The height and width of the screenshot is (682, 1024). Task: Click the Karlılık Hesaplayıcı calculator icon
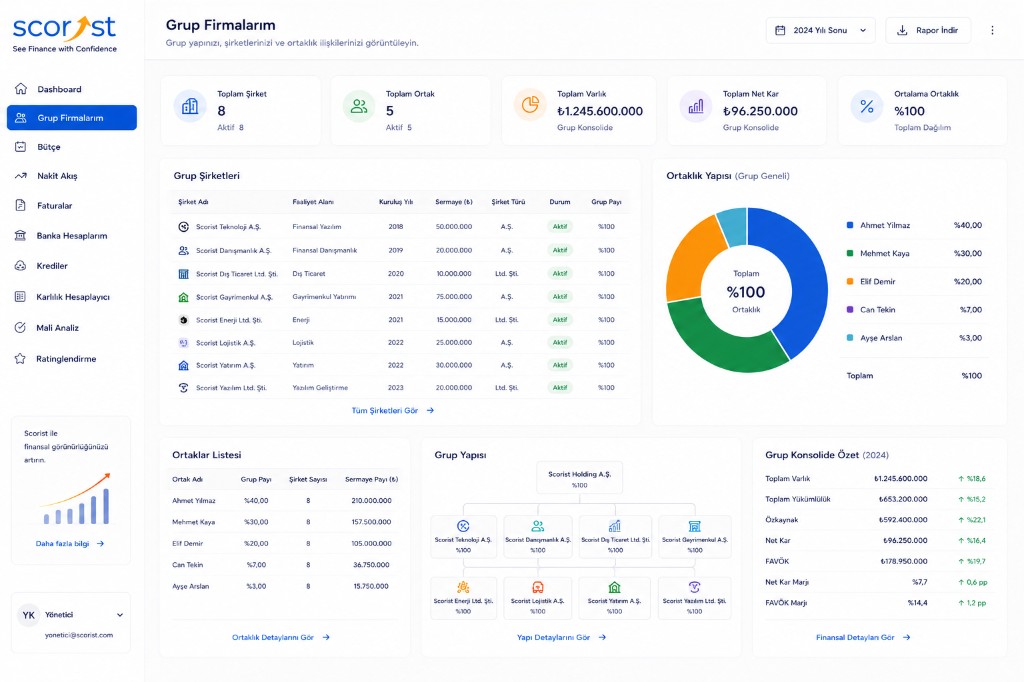20,297
